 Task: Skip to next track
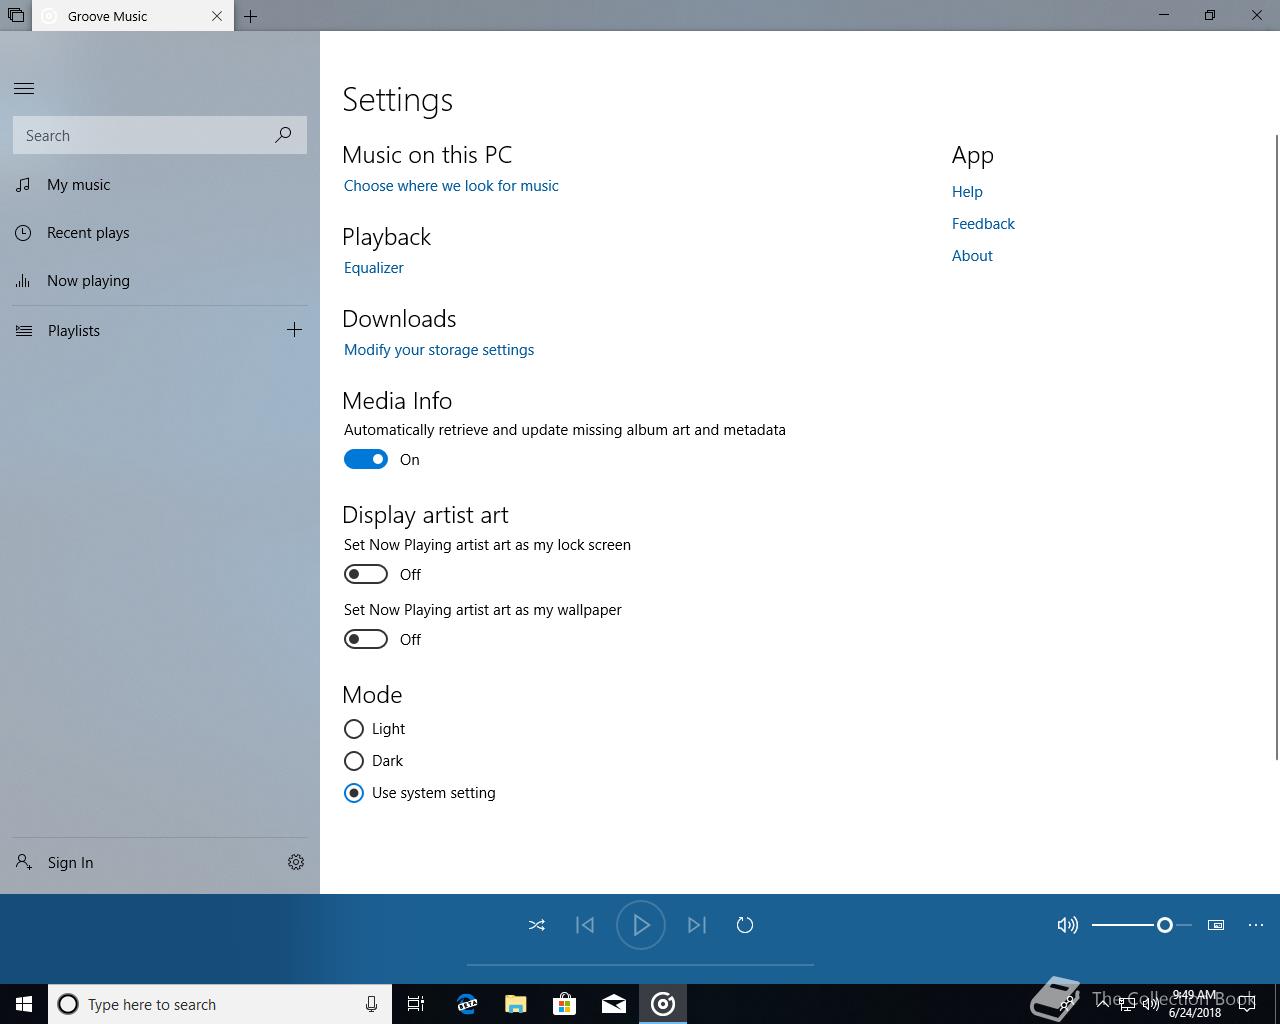[x=697, y=925]
